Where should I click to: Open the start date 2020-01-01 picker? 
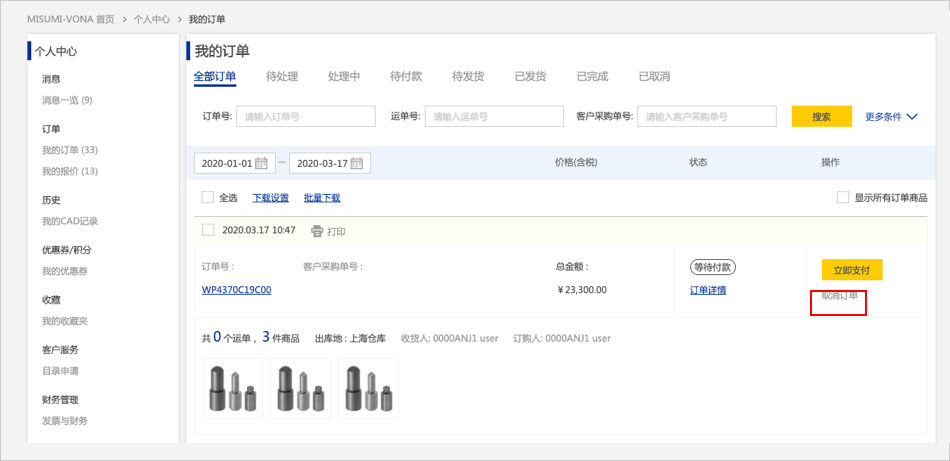(x=226, y=163)
